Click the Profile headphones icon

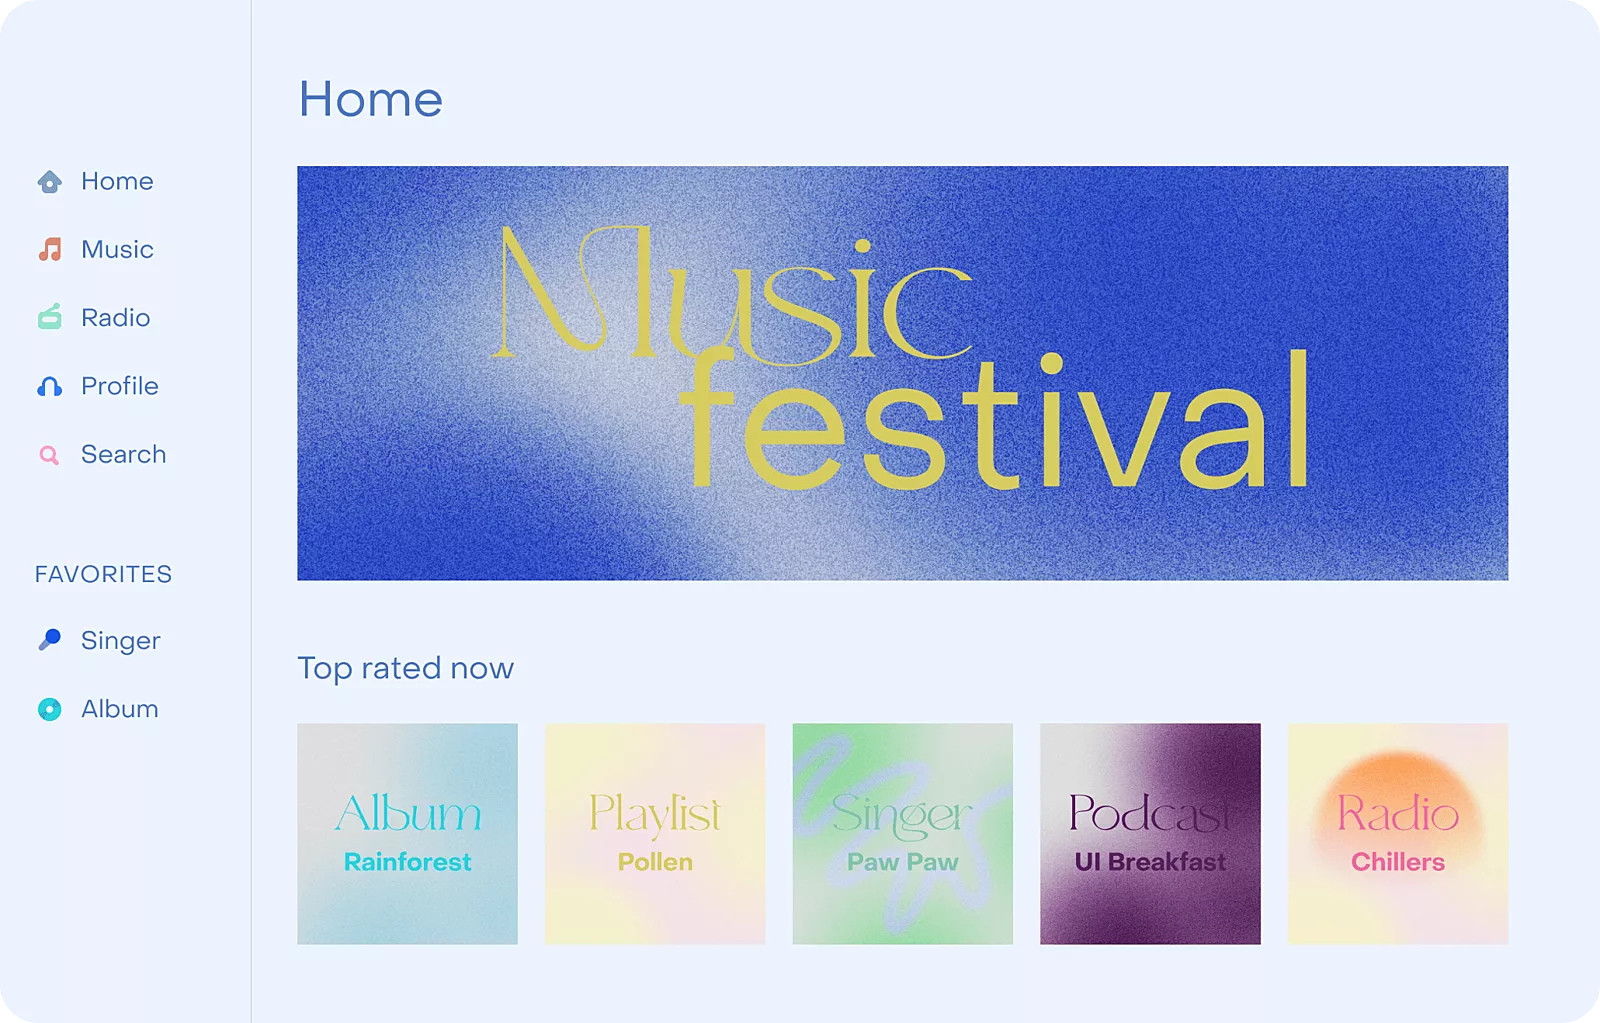pyautogui.click(x=49, y=386)
